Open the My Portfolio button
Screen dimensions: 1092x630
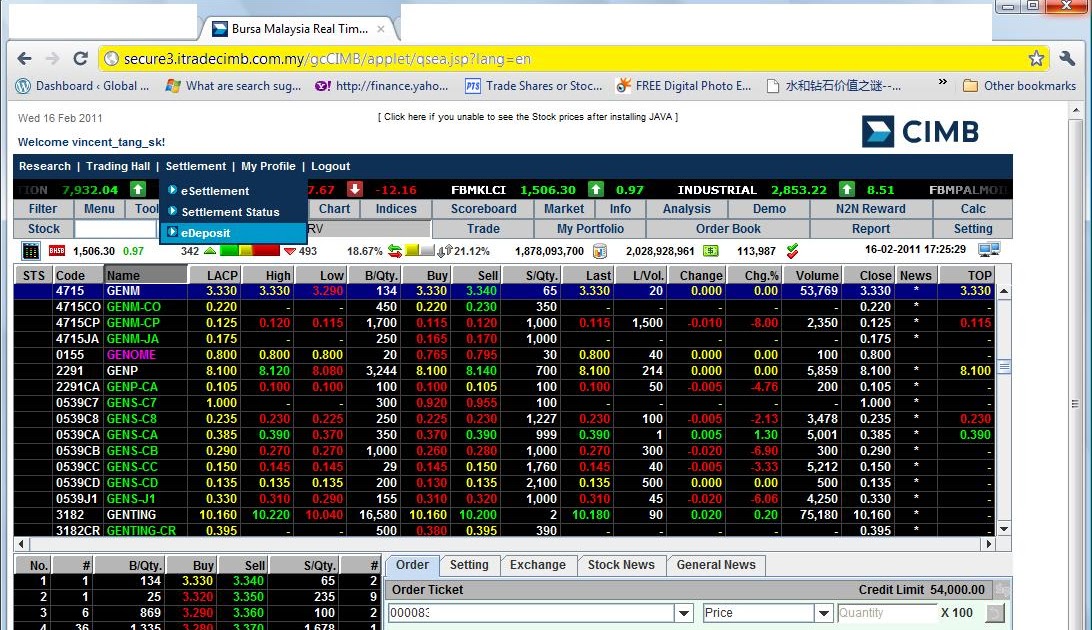[x=590, y=229]
